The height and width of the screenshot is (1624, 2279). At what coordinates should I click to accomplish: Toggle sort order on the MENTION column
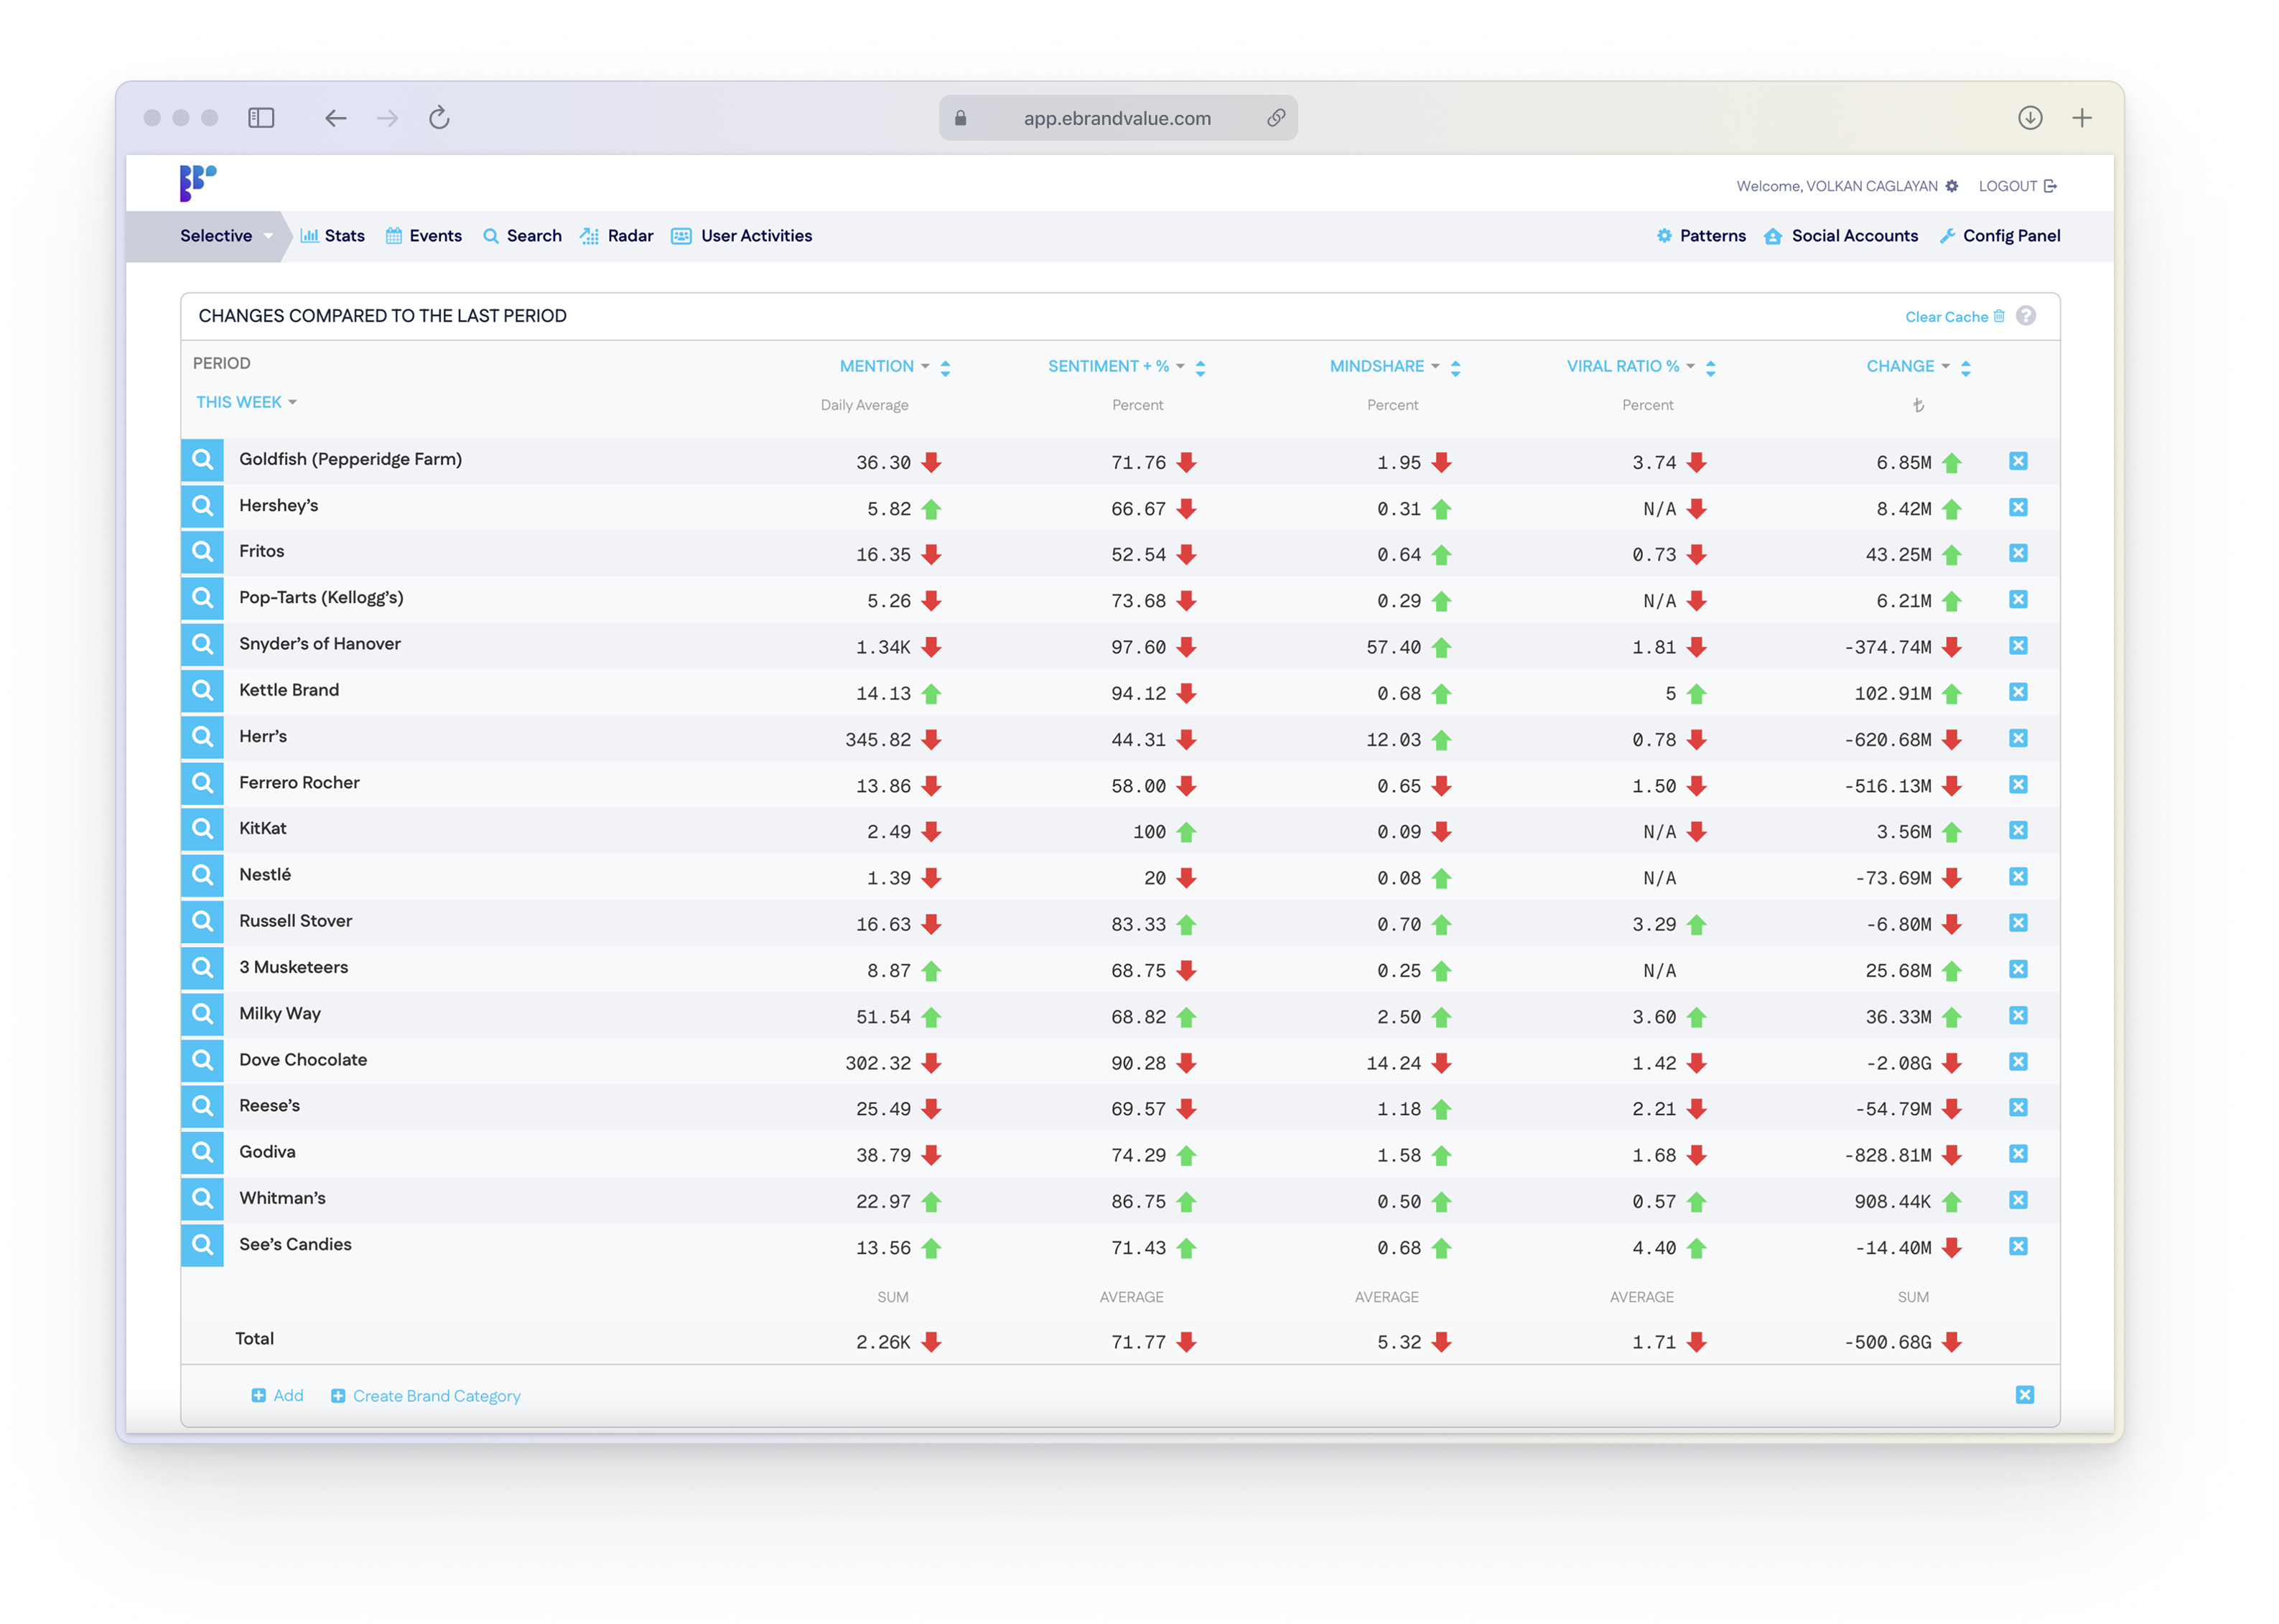(x=946, y=366)
